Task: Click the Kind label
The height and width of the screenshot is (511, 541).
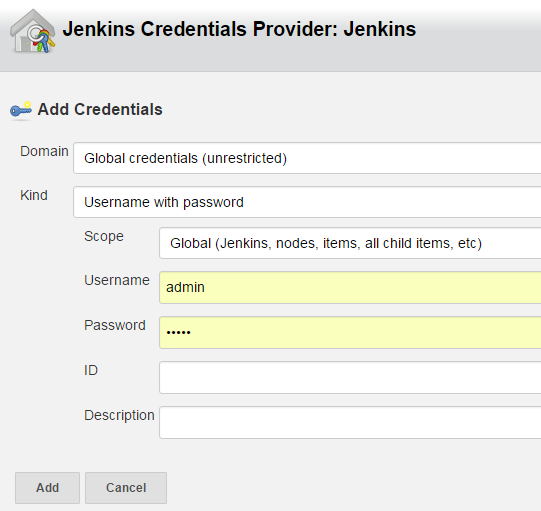Action: 34,195
